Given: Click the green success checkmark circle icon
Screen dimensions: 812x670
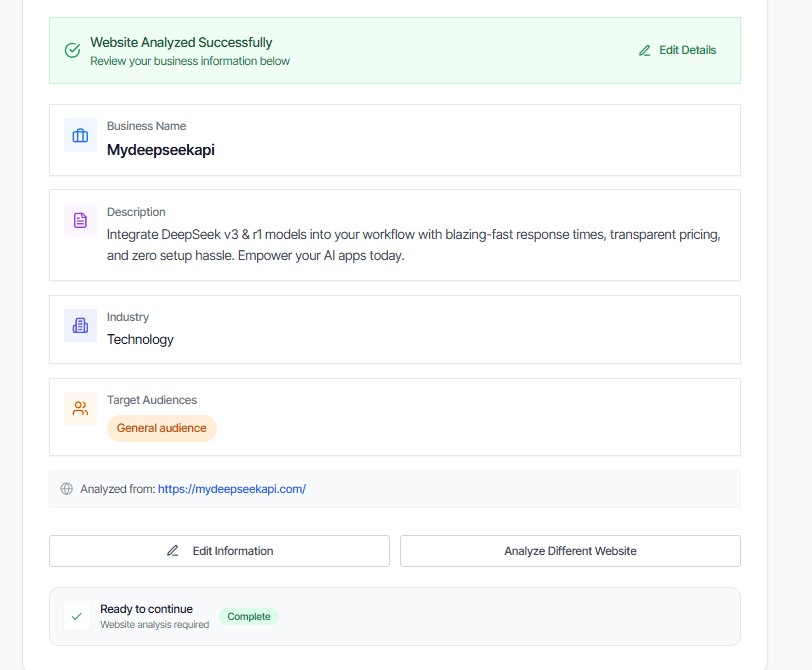Looking at the screenshot, I should 72,50.
